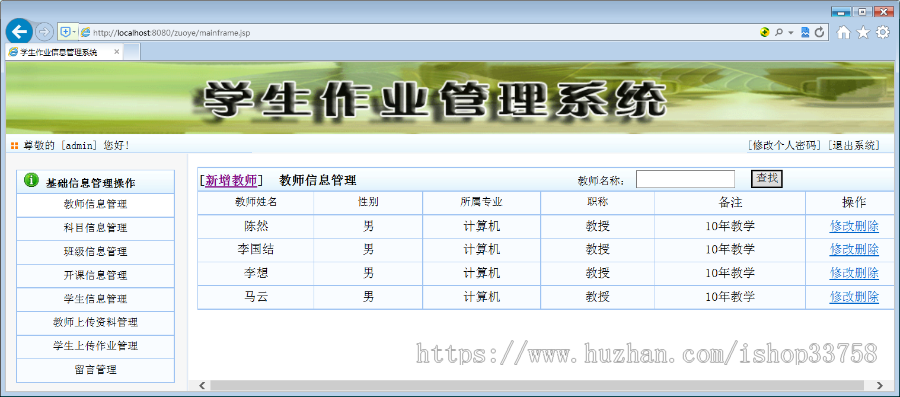The height and width of the screenshot is (397, 900).
Task: Maximize the browser window
Action: pos(862,11)
